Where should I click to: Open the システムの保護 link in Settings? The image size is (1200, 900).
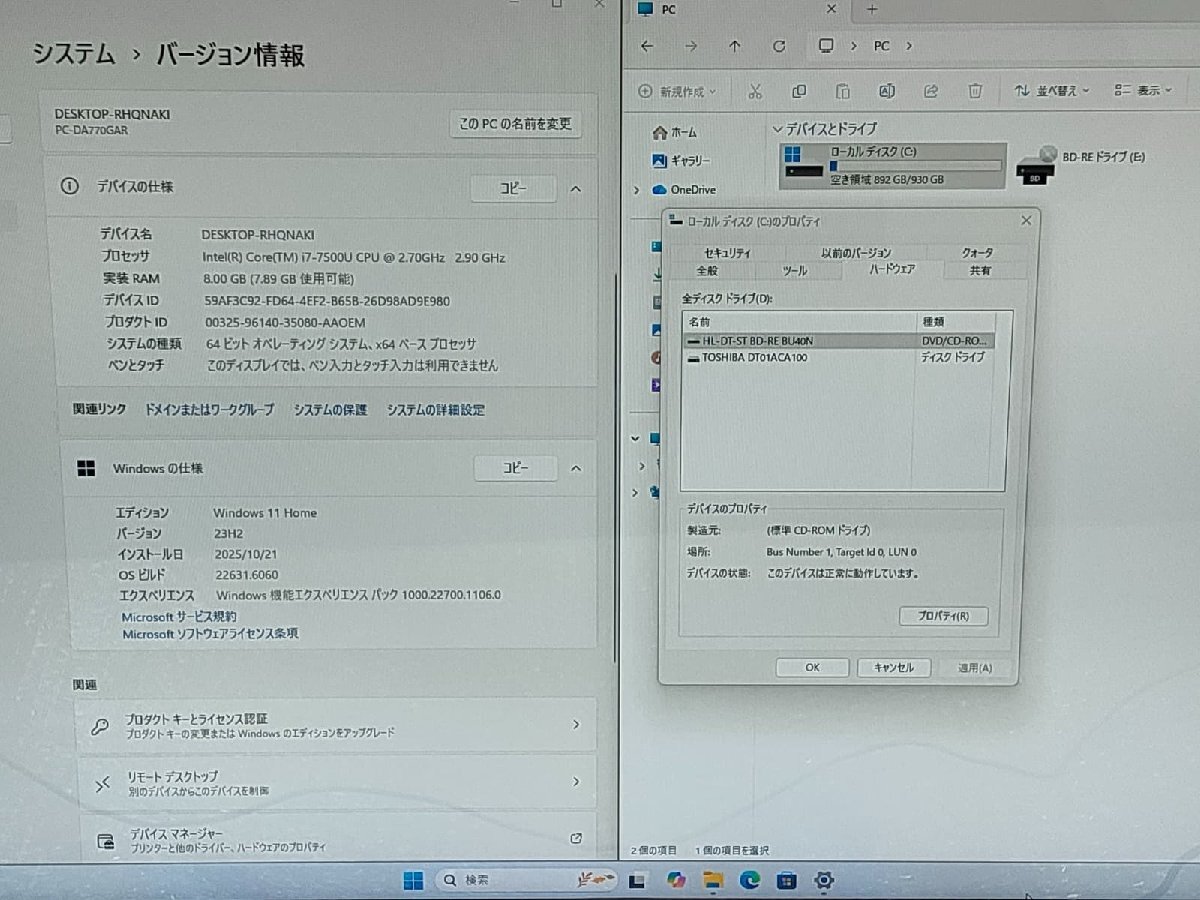329,410
